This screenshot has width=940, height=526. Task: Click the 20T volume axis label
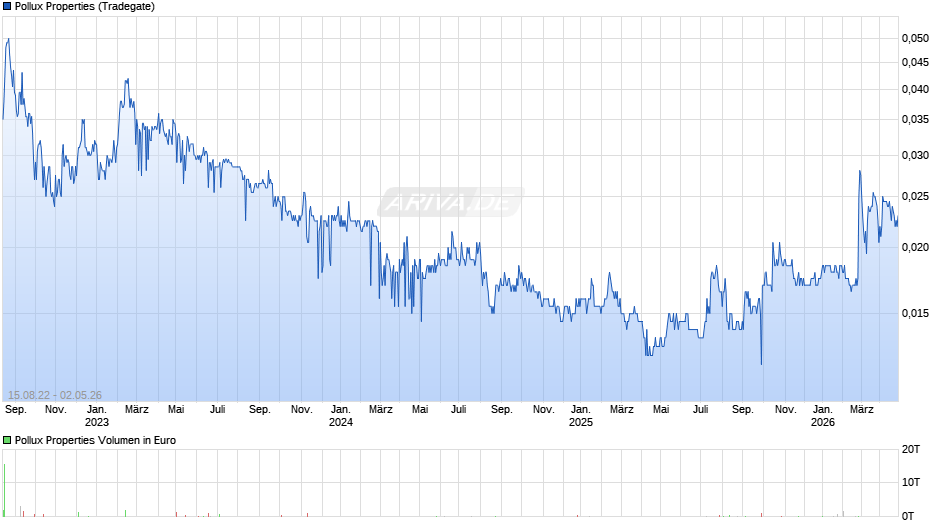click(911, 449)
